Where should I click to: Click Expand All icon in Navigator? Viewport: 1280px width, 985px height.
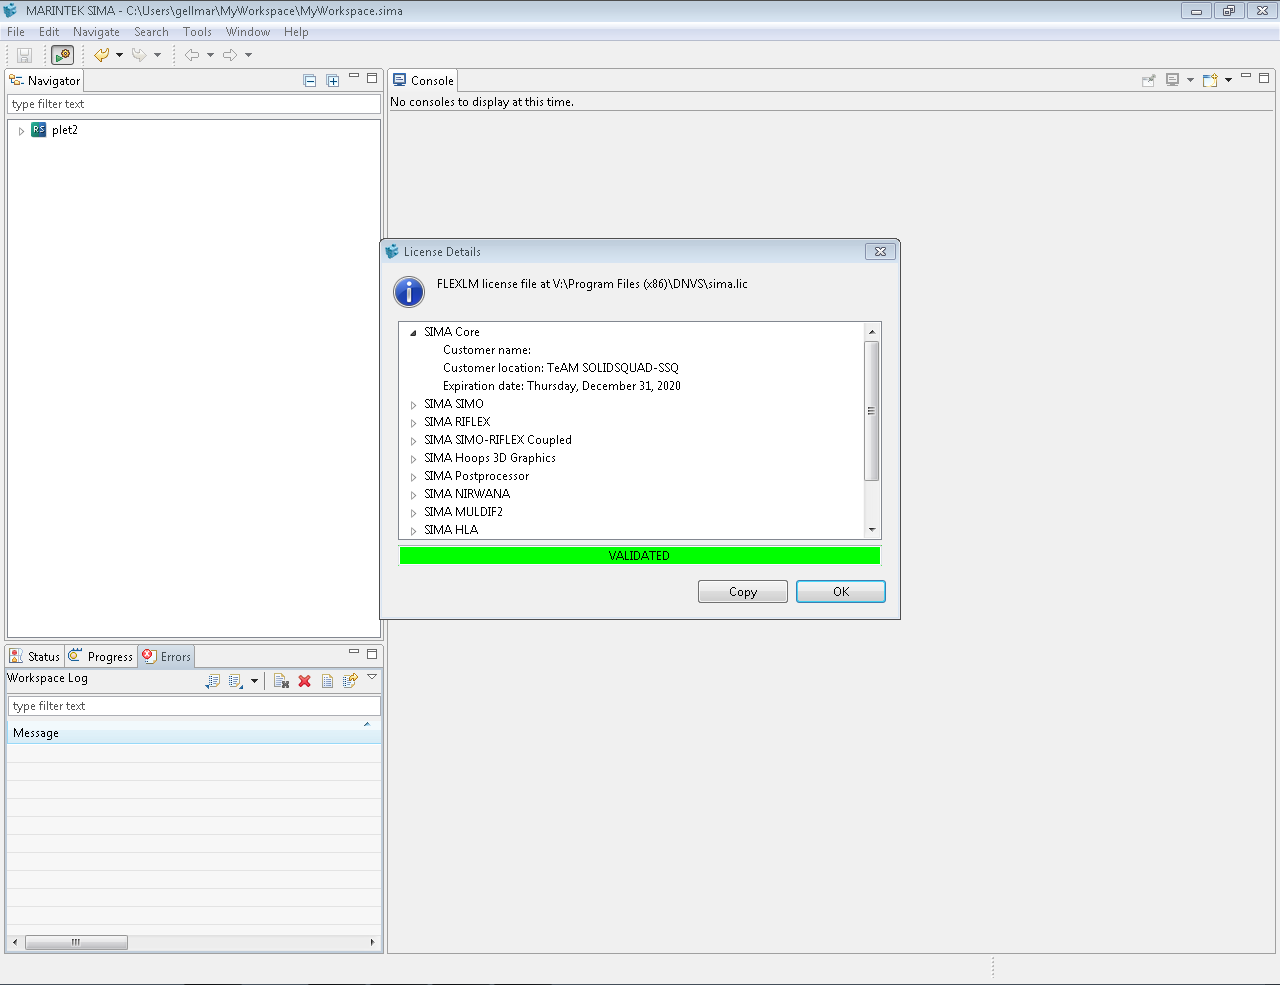click(333, 81)
